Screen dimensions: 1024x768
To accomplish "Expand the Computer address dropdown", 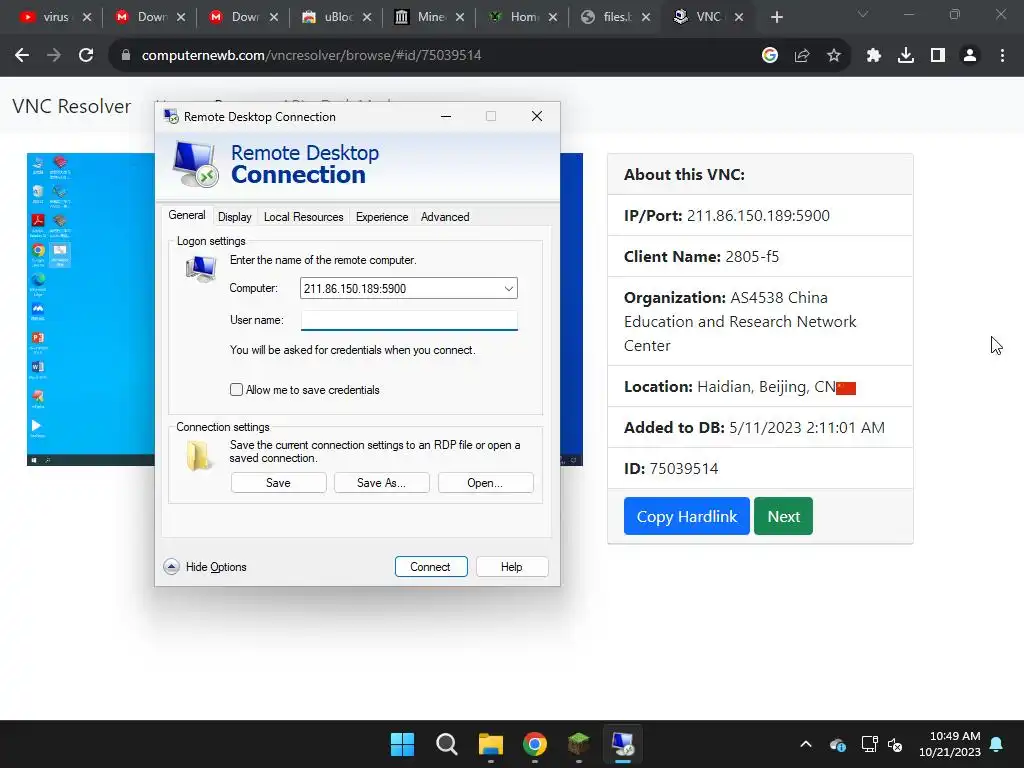I will click(508, 289).
